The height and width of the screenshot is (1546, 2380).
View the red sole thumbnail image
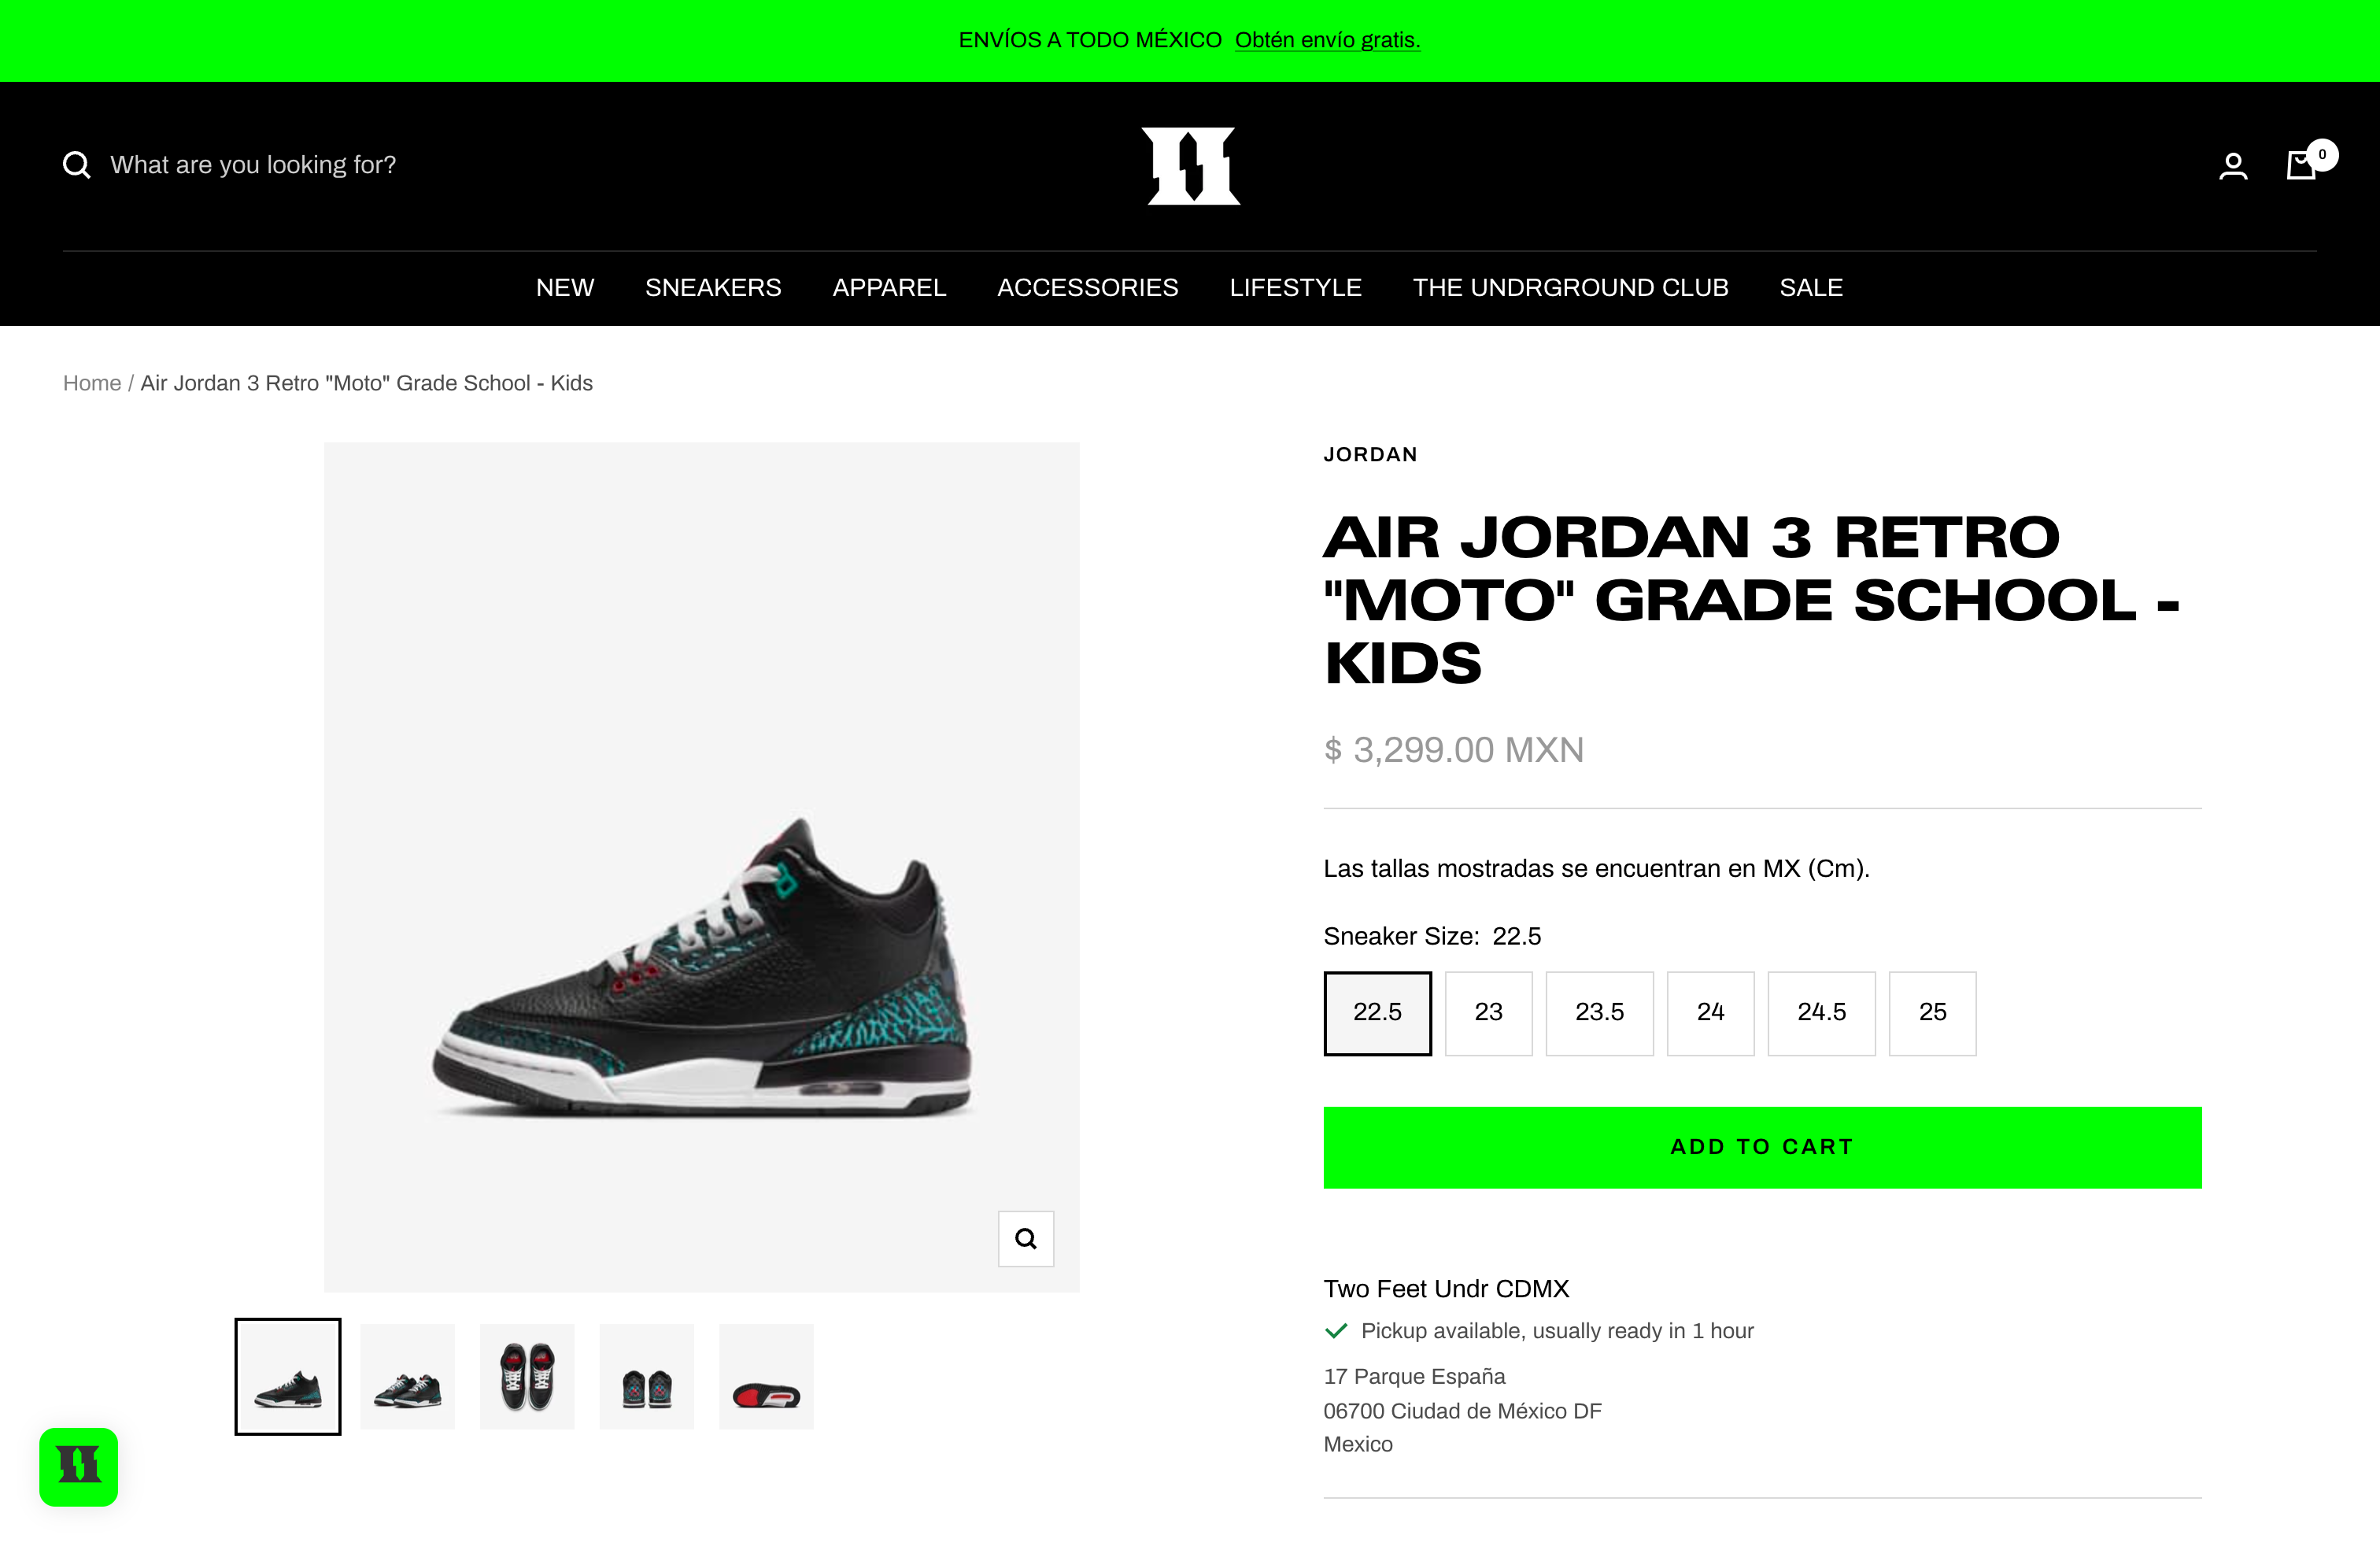point(766,1377)
